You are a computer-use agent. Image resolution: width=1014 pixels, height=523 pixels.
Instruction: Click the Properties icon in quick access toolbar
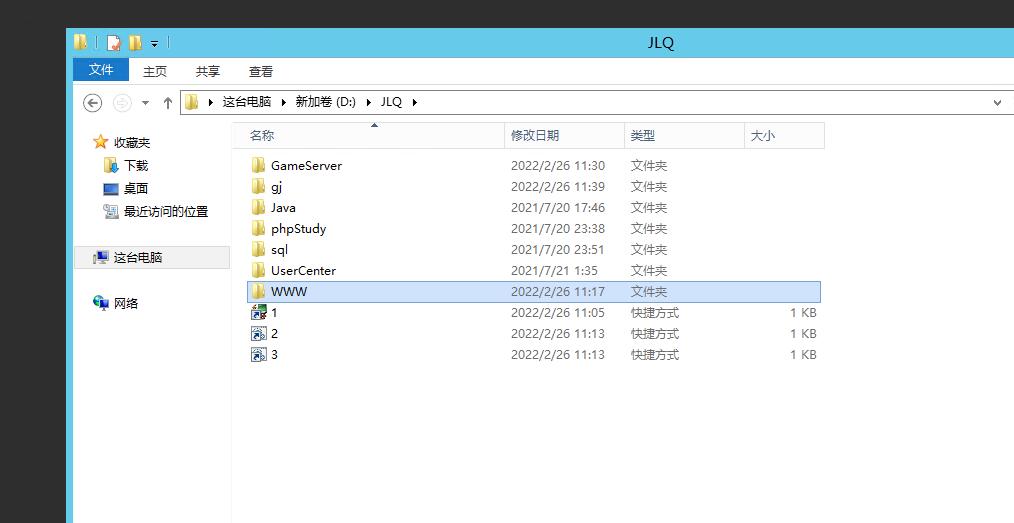114,43
